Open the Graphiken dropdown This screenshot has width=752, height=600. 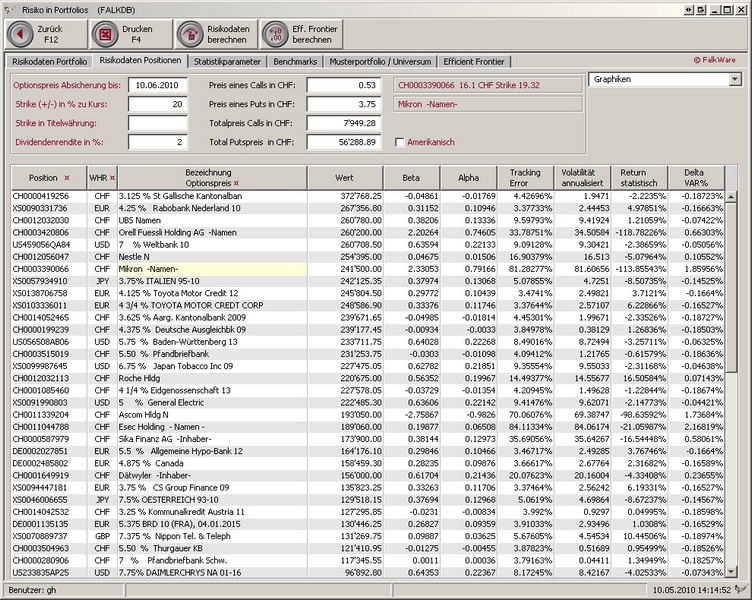coord(735,80)
